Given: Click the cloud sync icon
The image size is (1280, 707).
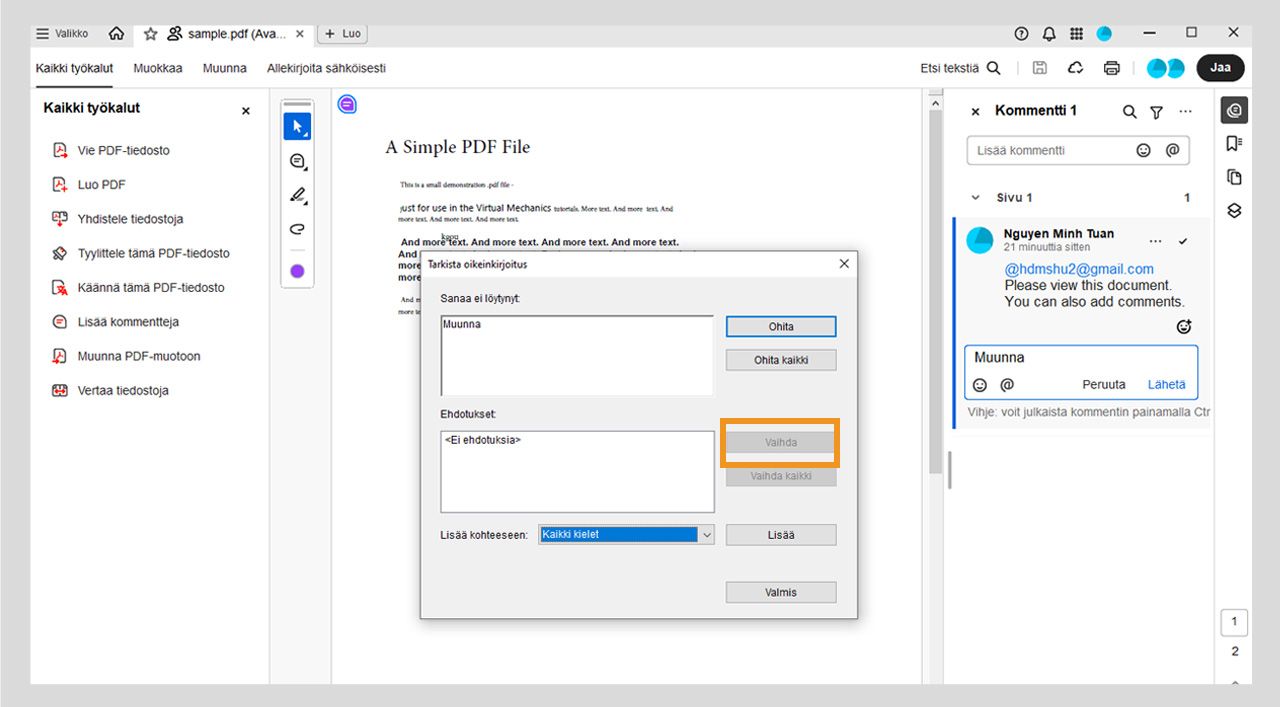Looking at the screenshot, I should [x=1076, y=68].
